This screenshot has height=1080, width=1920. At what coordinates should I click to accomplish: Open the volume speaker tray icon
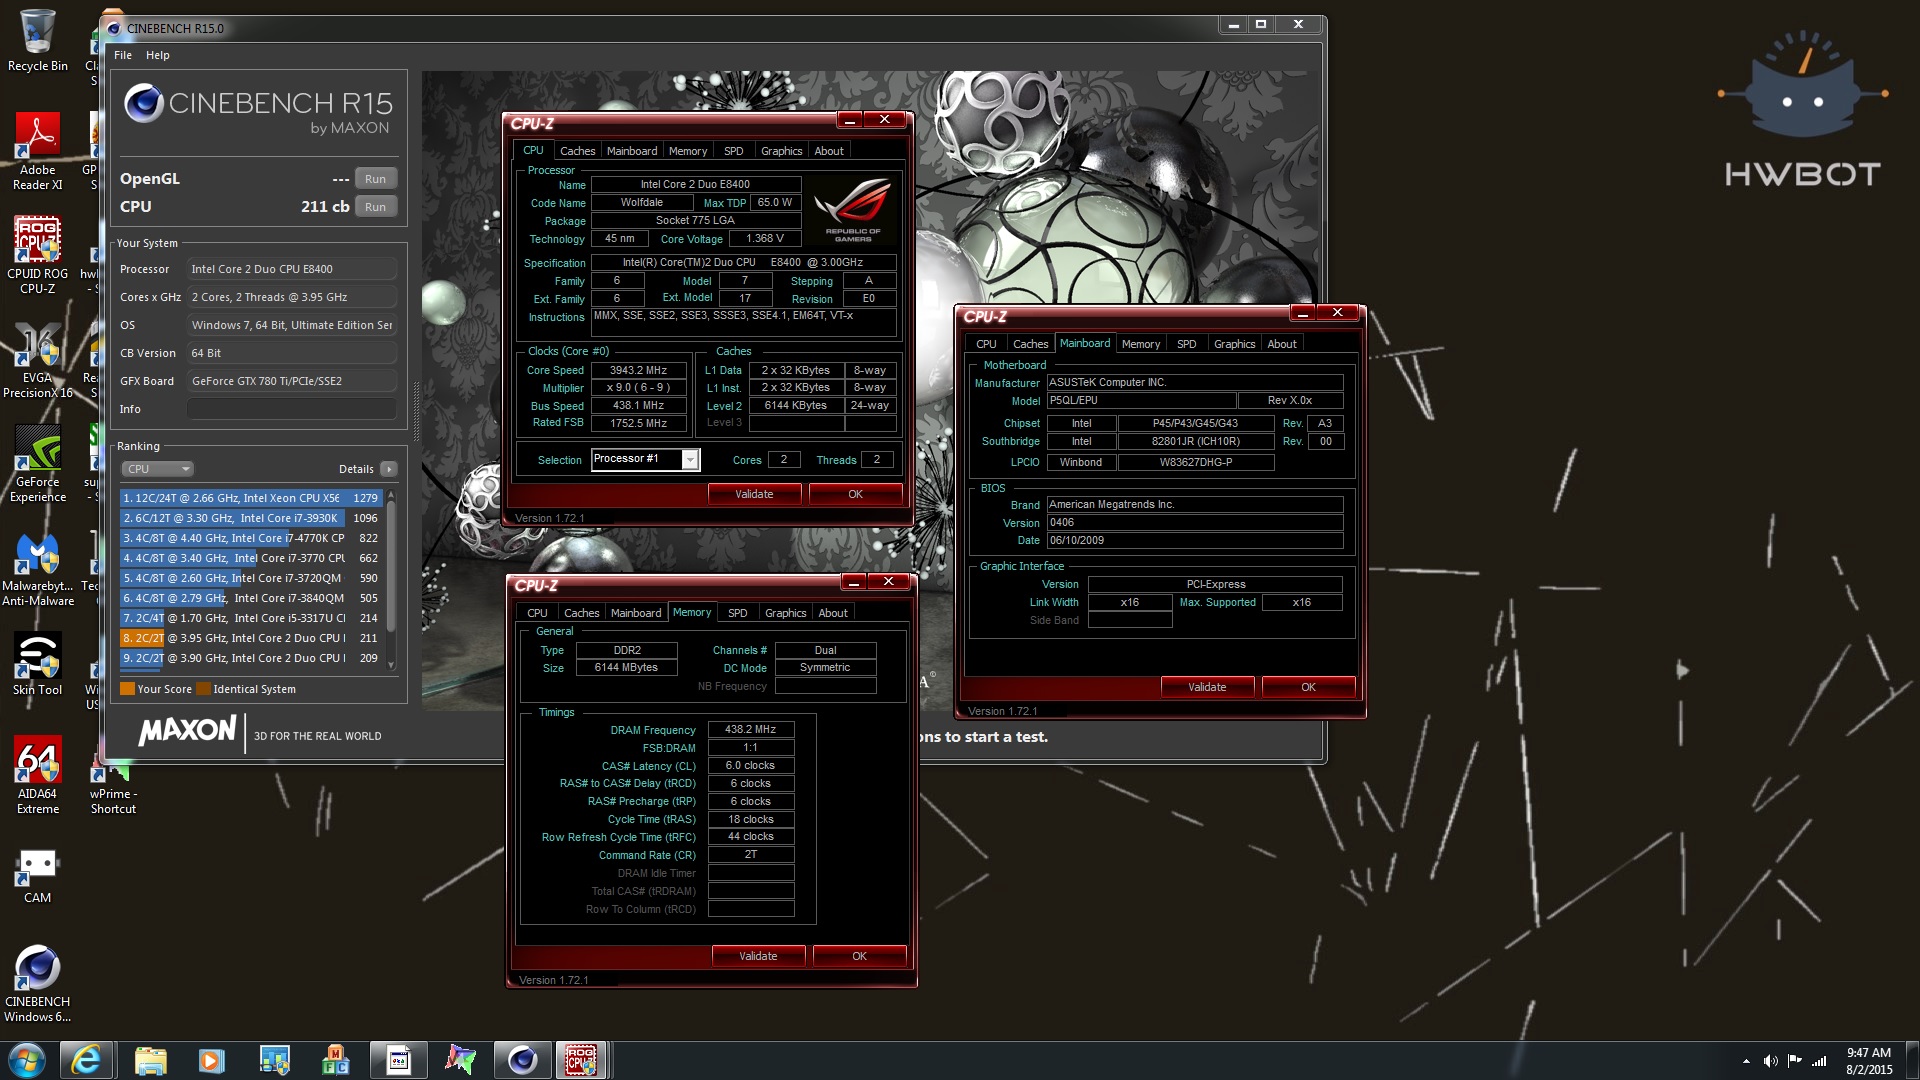(x=1770, y=1061)
